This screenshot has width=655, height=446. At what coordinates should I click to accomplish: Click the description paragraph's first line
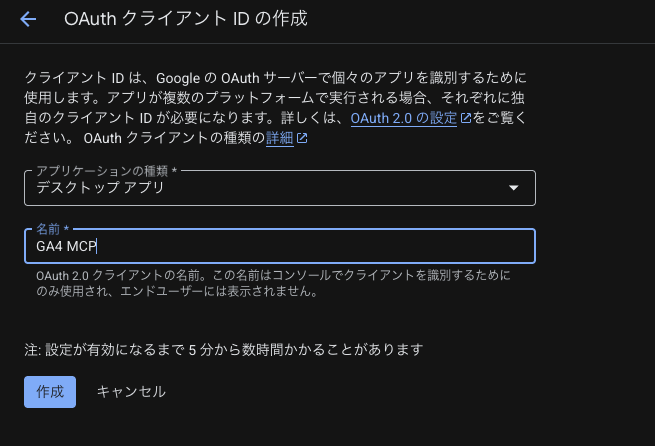coord(275,78)
